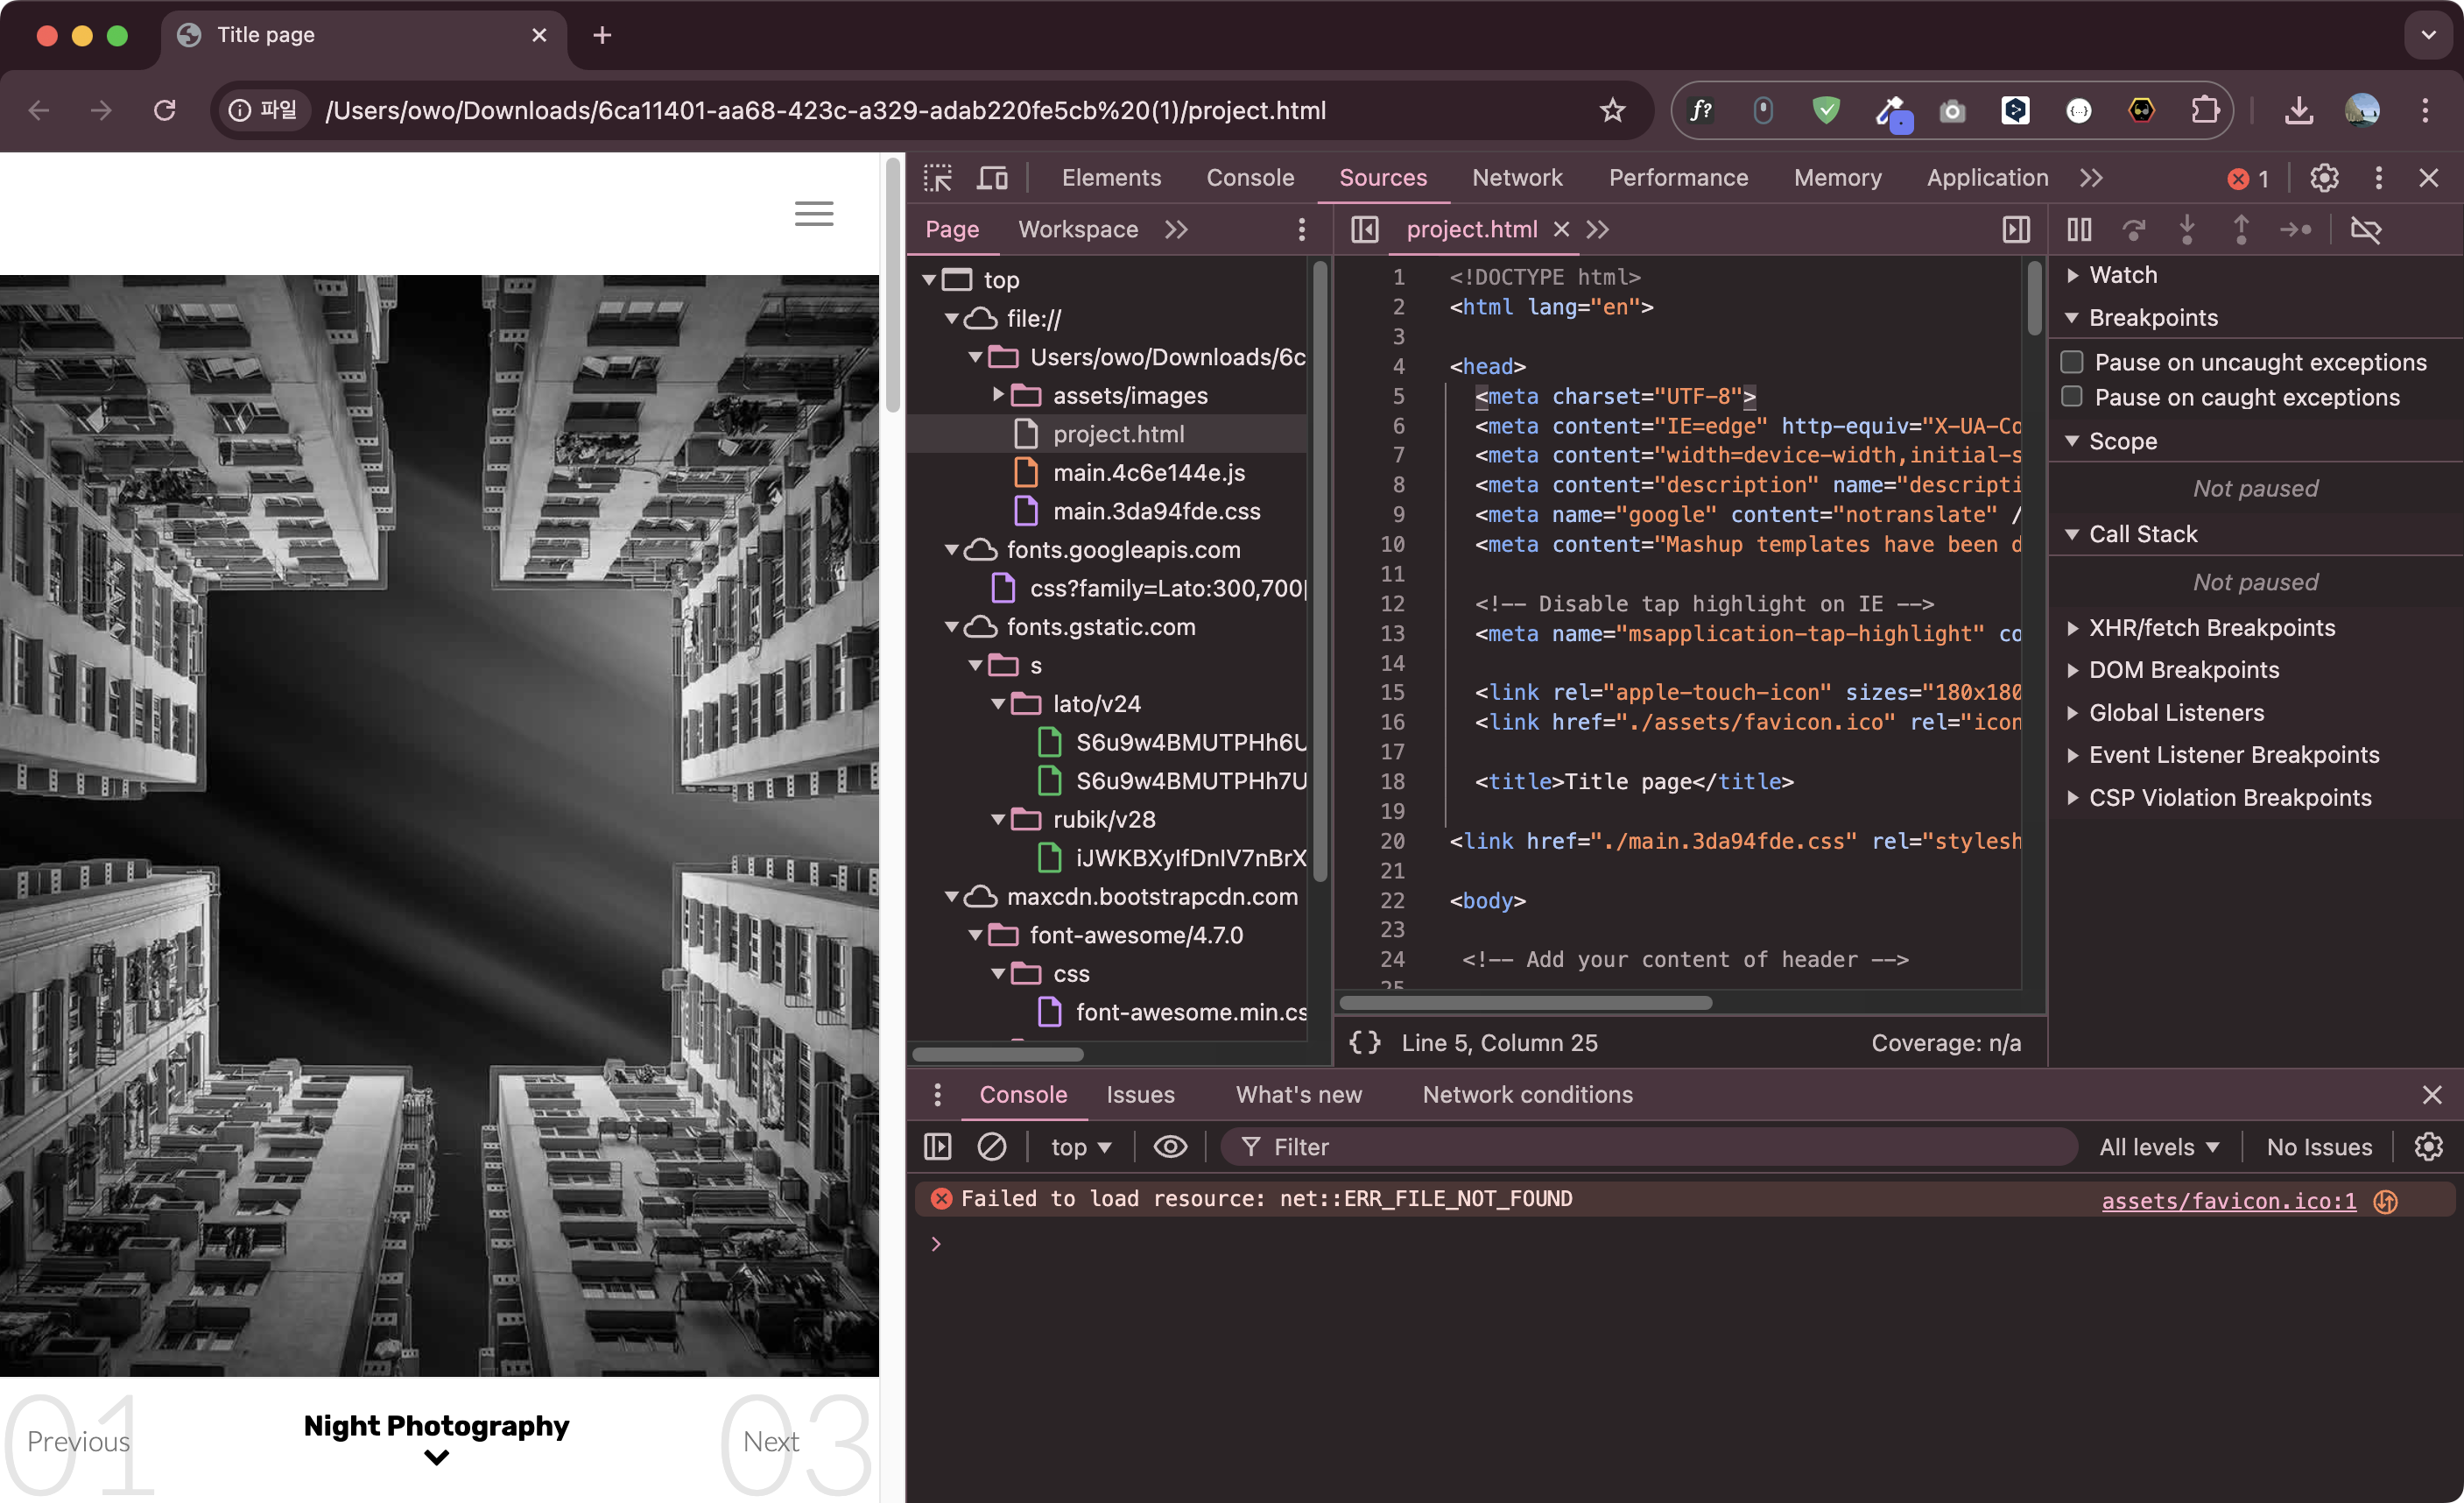The image size is (2464, 1503).
Task: Open the Network conditions tab
Action: pos(1527,1094)
